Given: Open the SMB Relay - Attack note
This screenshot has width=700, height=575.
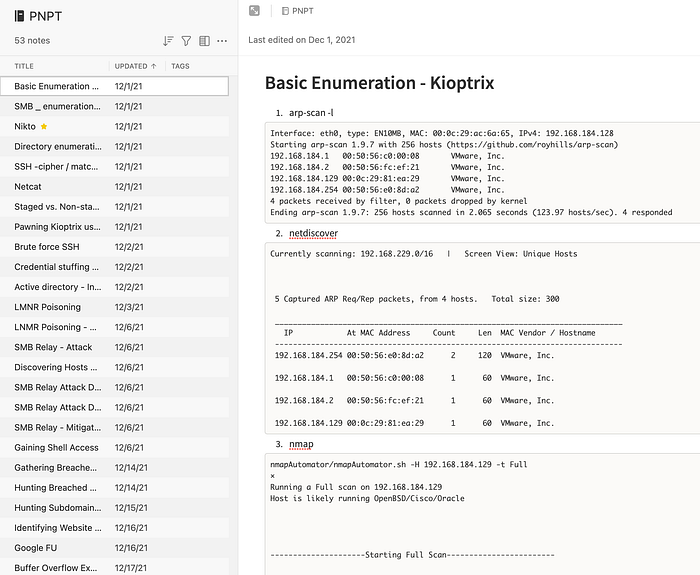Looking at the screenshot, I should (114, 347).
